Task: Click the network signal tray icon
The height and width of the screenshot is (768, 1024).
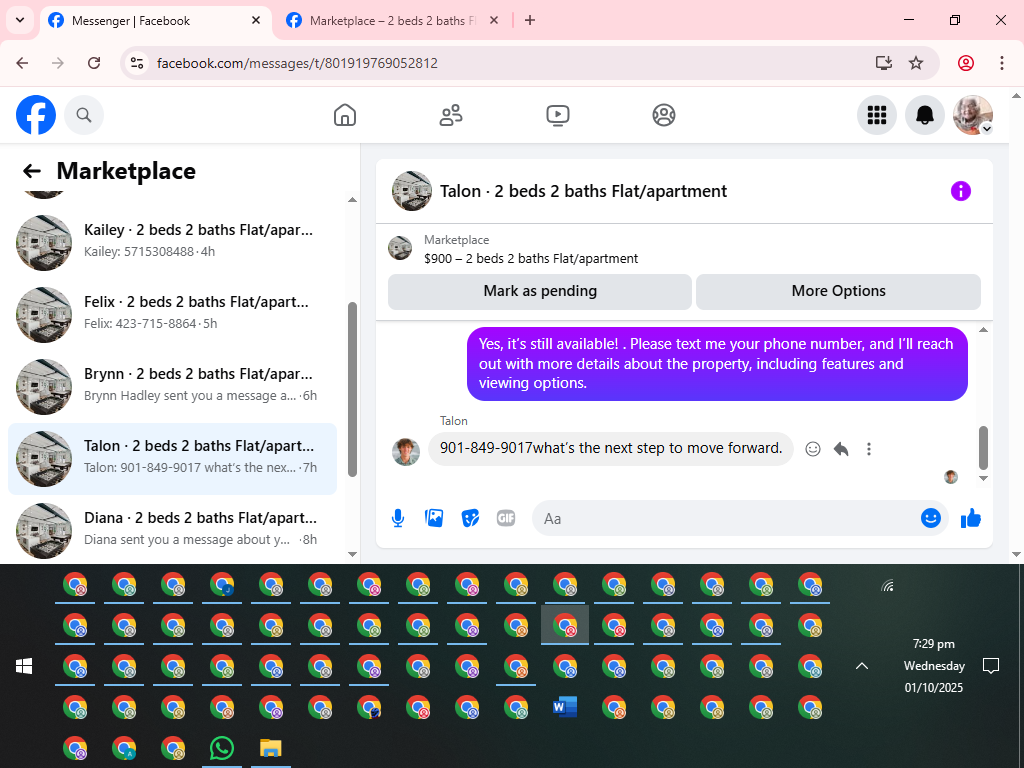Action: tap(887, 585)
